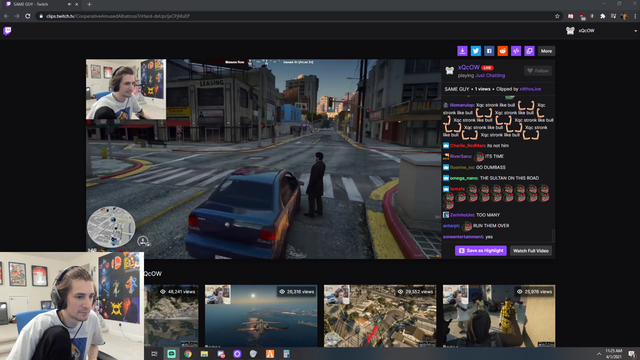Copy the clip link with the copy icon
The height and width of the screenshot is (360, 640).
(529, 51)
